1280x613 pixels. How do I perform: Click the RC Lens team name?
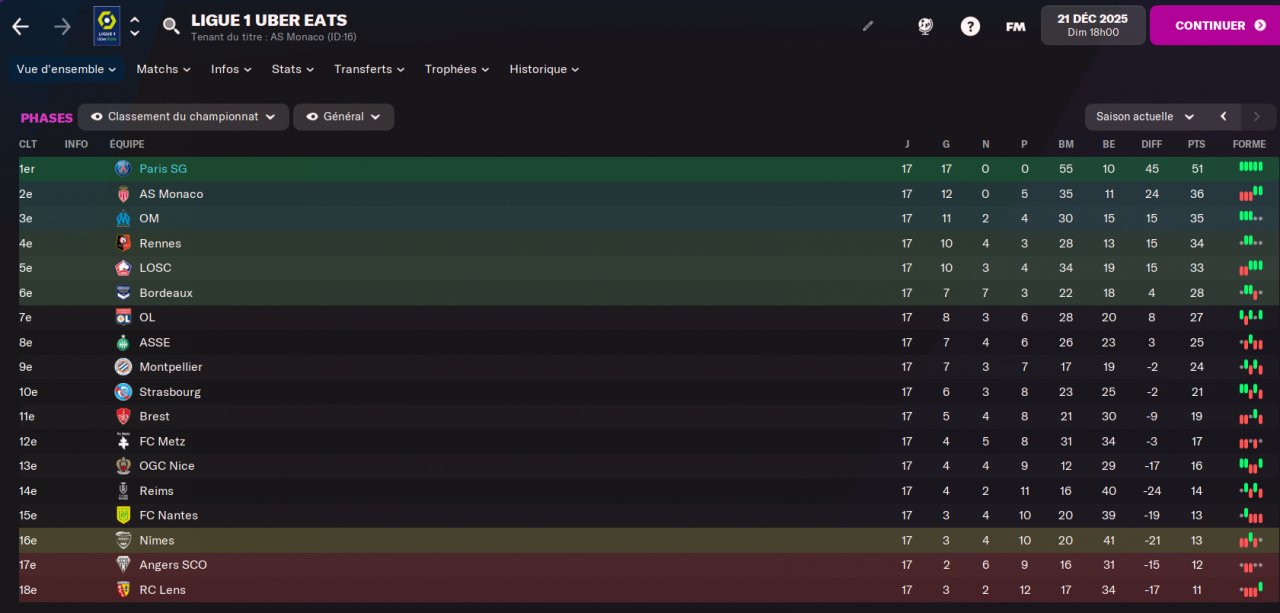click(x=162, y=590)
